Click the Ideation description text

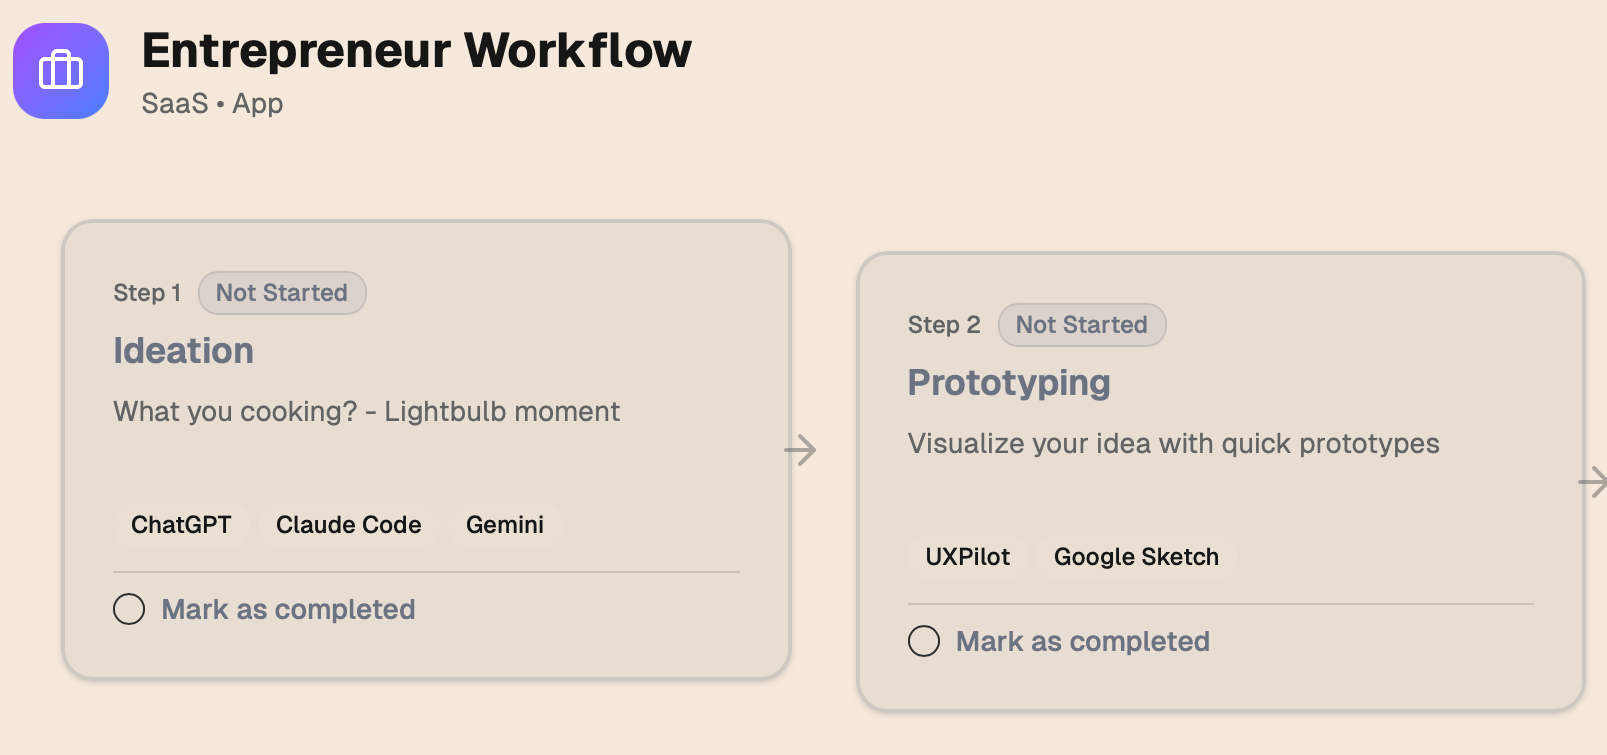coord(367,412)
